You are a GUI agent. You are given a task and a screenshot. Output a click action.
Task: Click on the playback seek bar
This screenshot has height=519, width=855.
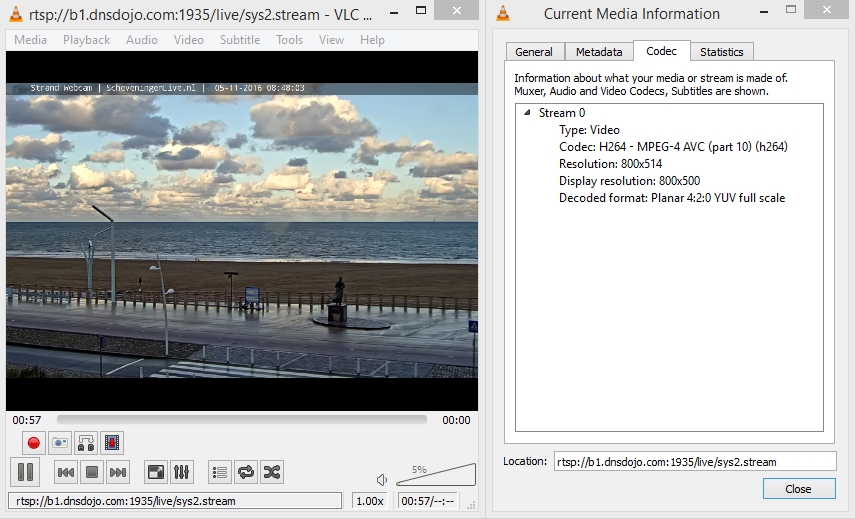pyautogui.click(x=242, y=420)
